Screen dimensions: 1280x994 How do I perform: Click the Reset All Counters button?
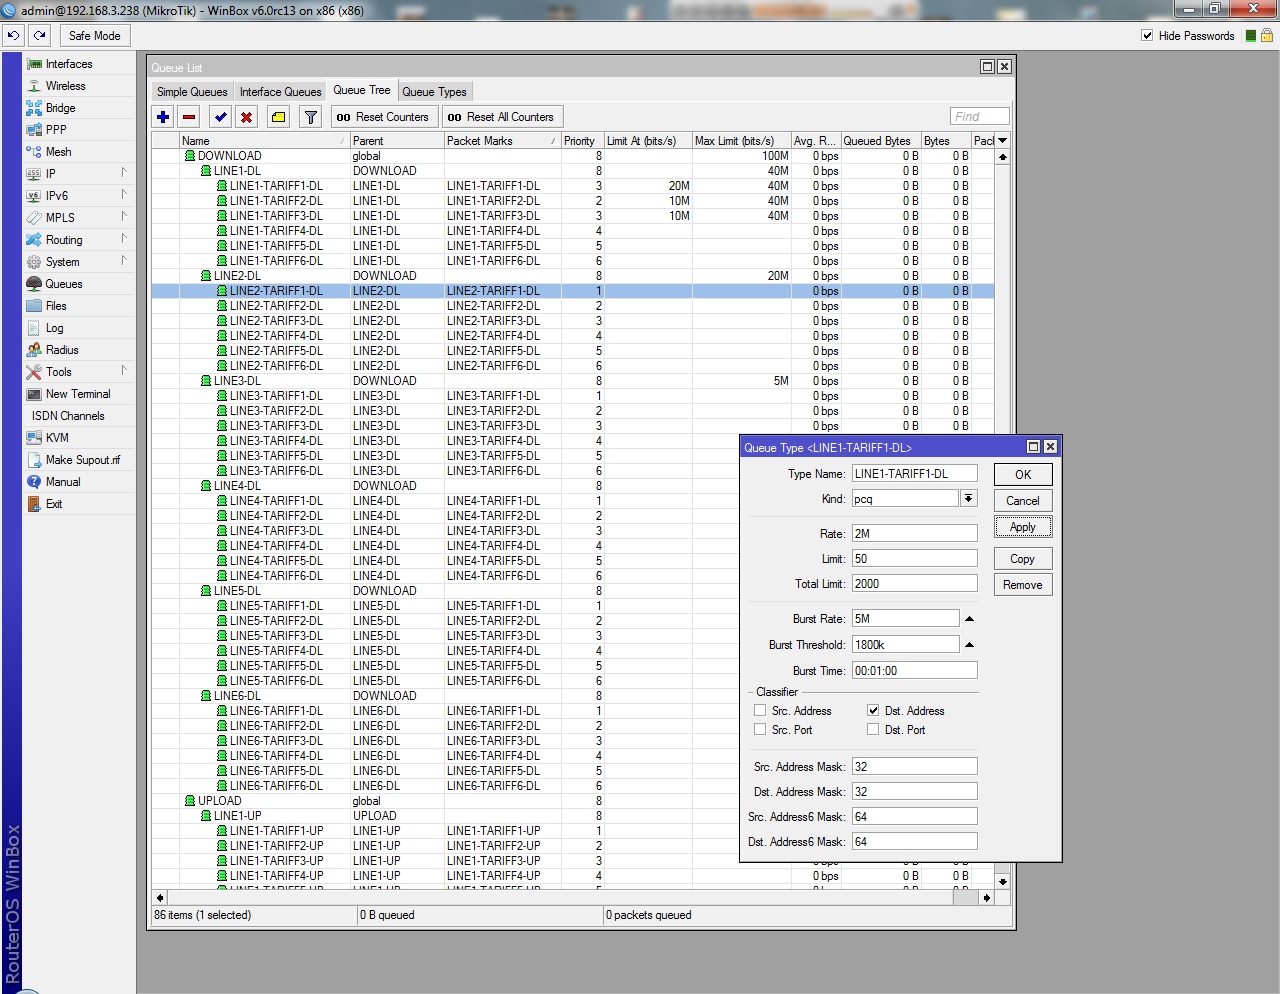pyautogui.click(x=501, y=117)
